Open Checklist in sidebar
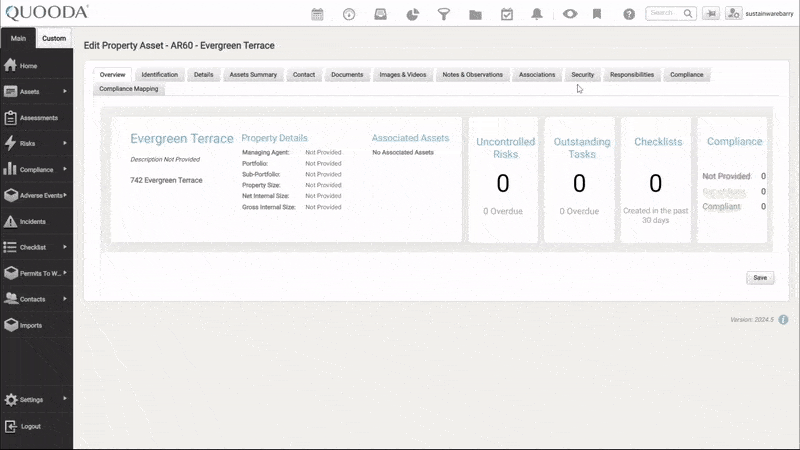This screenshot has height=450, width=800. (33, 247)
